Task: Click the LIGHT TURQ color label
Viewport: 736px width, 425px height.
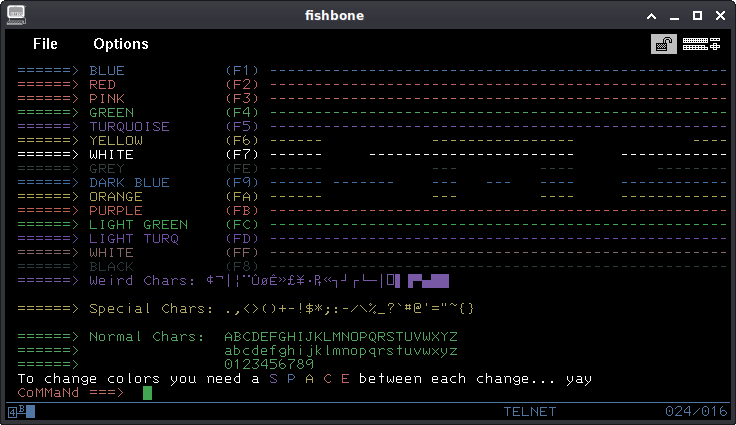Action: 134,239
